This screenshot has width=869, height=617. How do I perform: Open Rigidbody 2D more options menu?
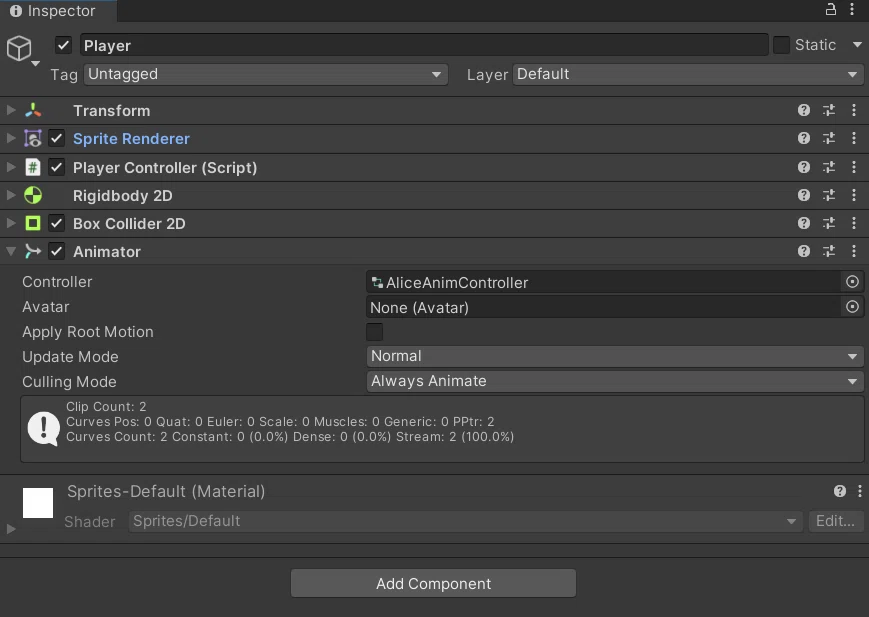853,195
